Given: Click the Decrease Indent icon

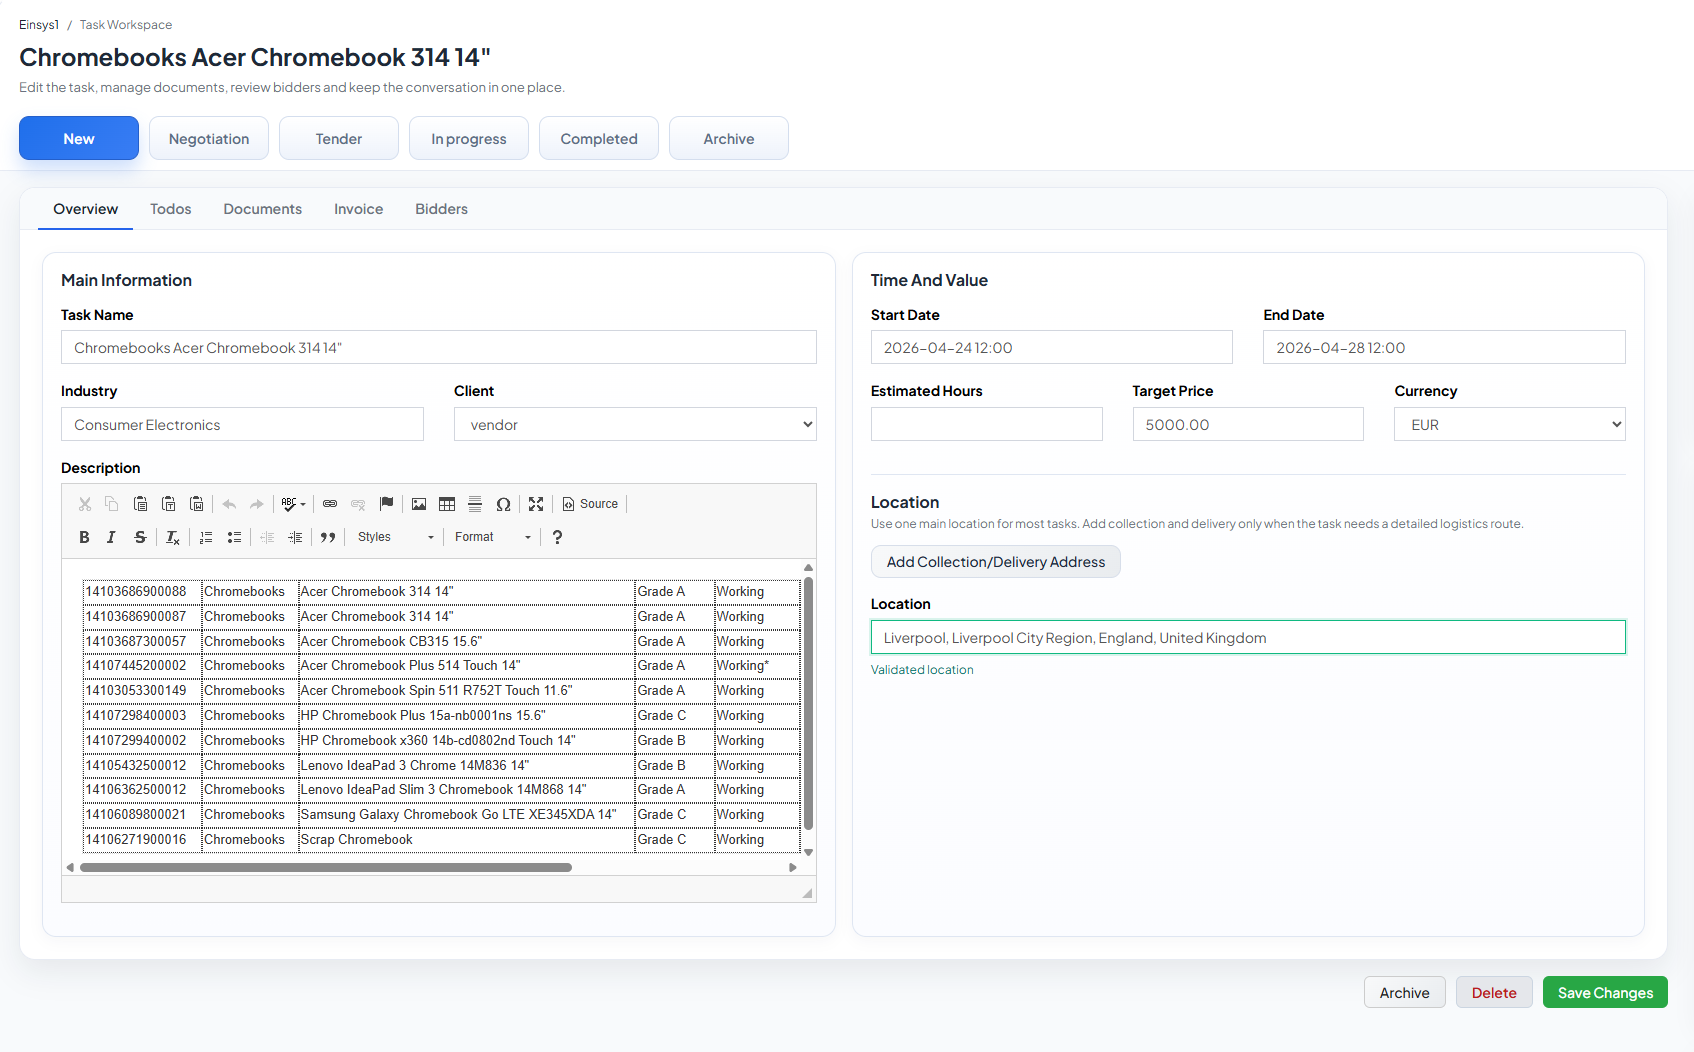Looking at the screenshot, I should click(267, 537).
